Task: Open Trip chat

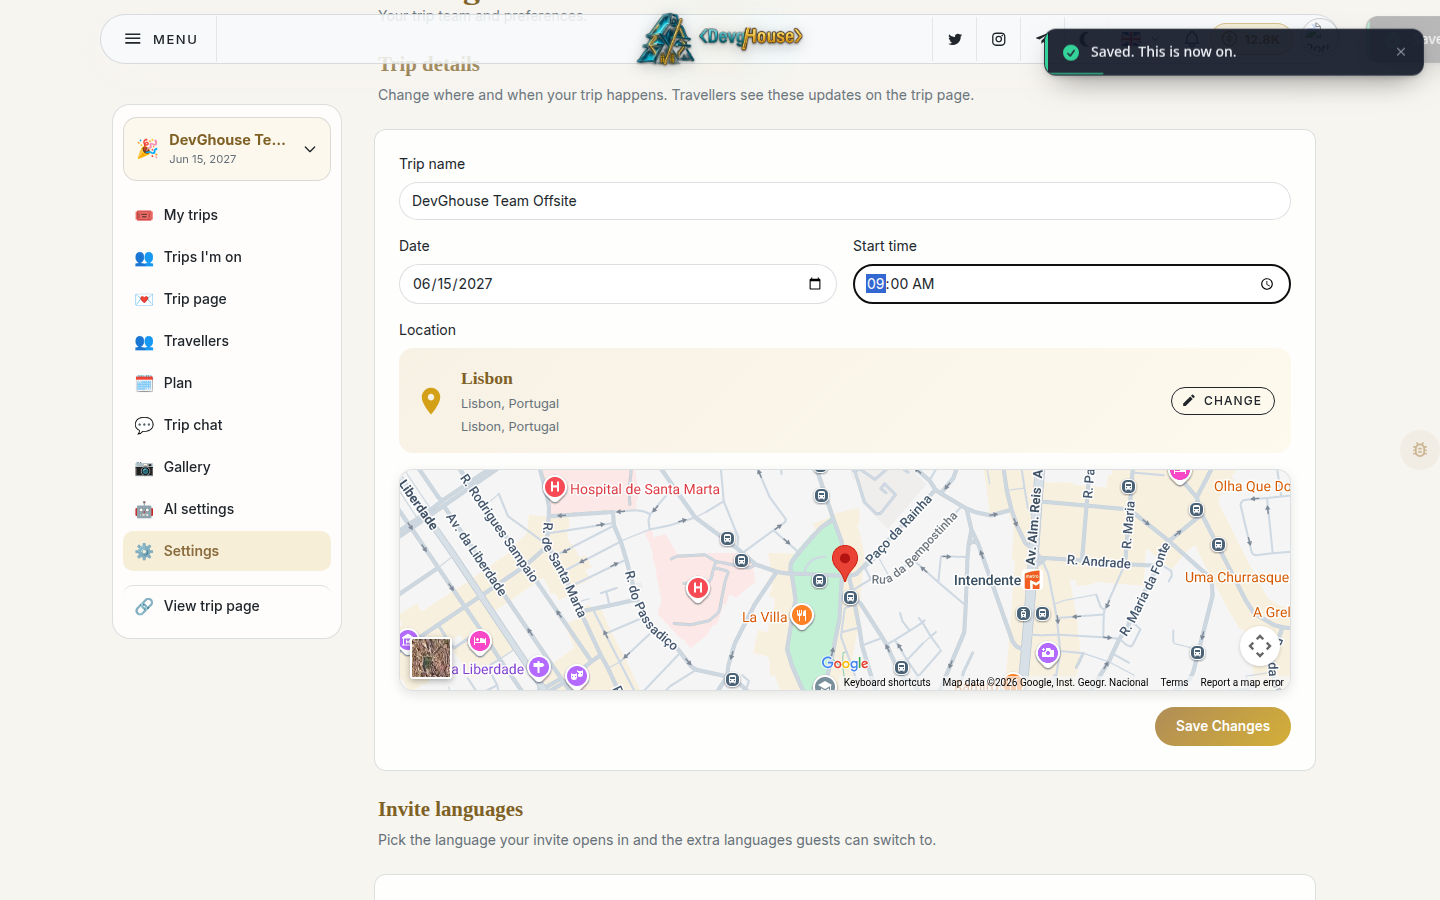Action: coord(227,425)
